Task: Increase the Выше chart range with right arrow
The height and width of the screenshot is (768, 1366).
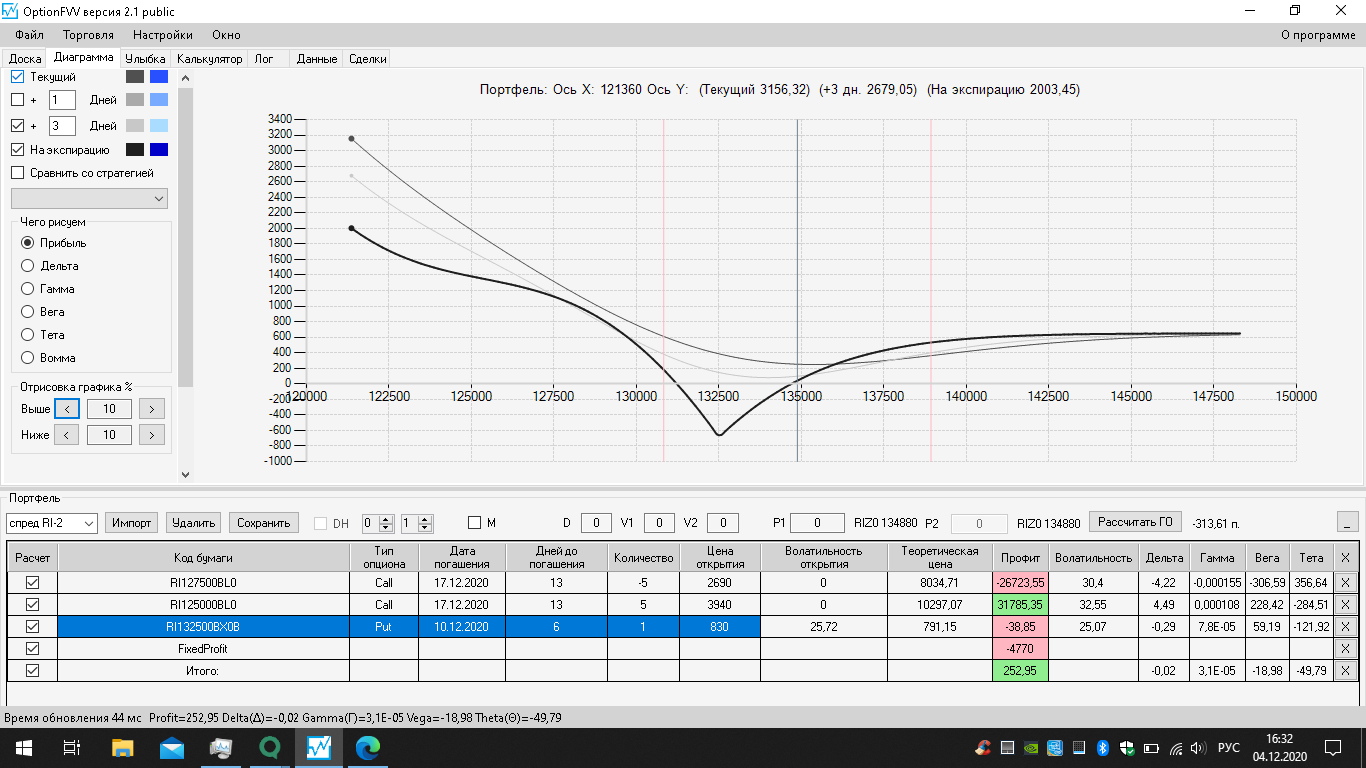Action: 152,408
